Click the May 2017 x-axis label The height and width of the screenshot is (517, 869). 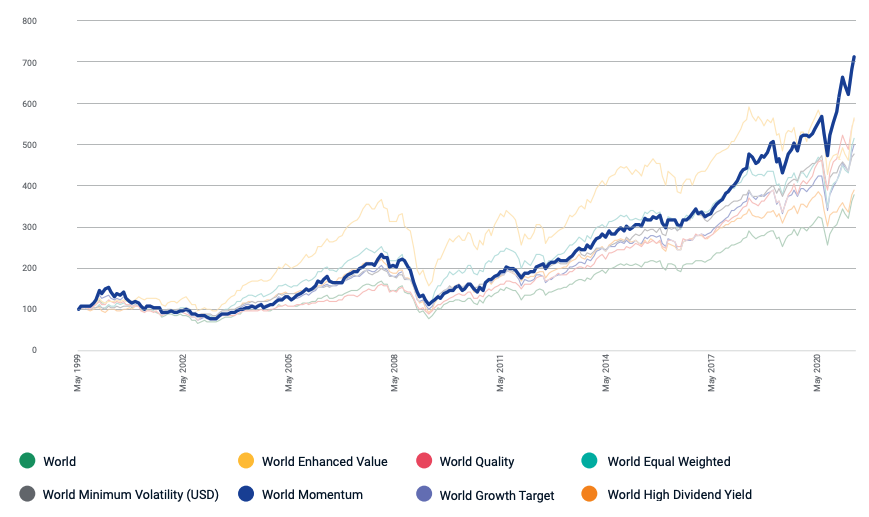click(x=712, y=373)
